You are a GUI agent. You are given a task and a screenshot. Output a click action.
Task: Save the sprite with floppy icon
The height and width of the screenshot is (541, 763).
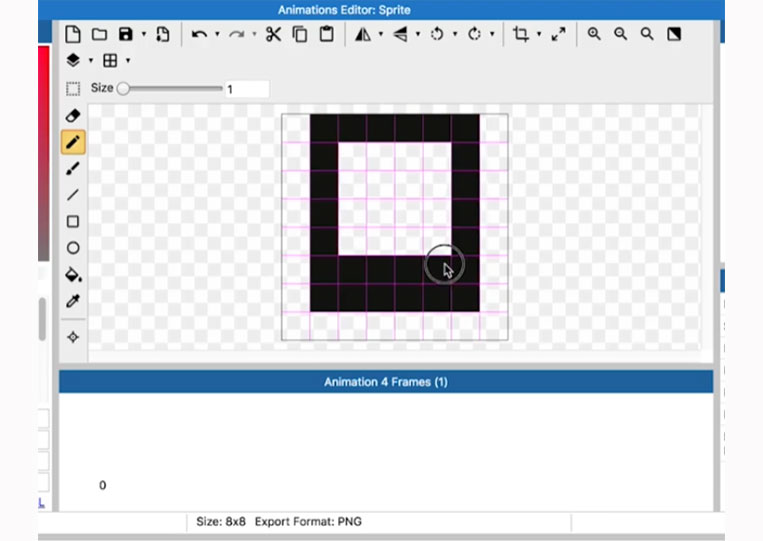point(126,34)
